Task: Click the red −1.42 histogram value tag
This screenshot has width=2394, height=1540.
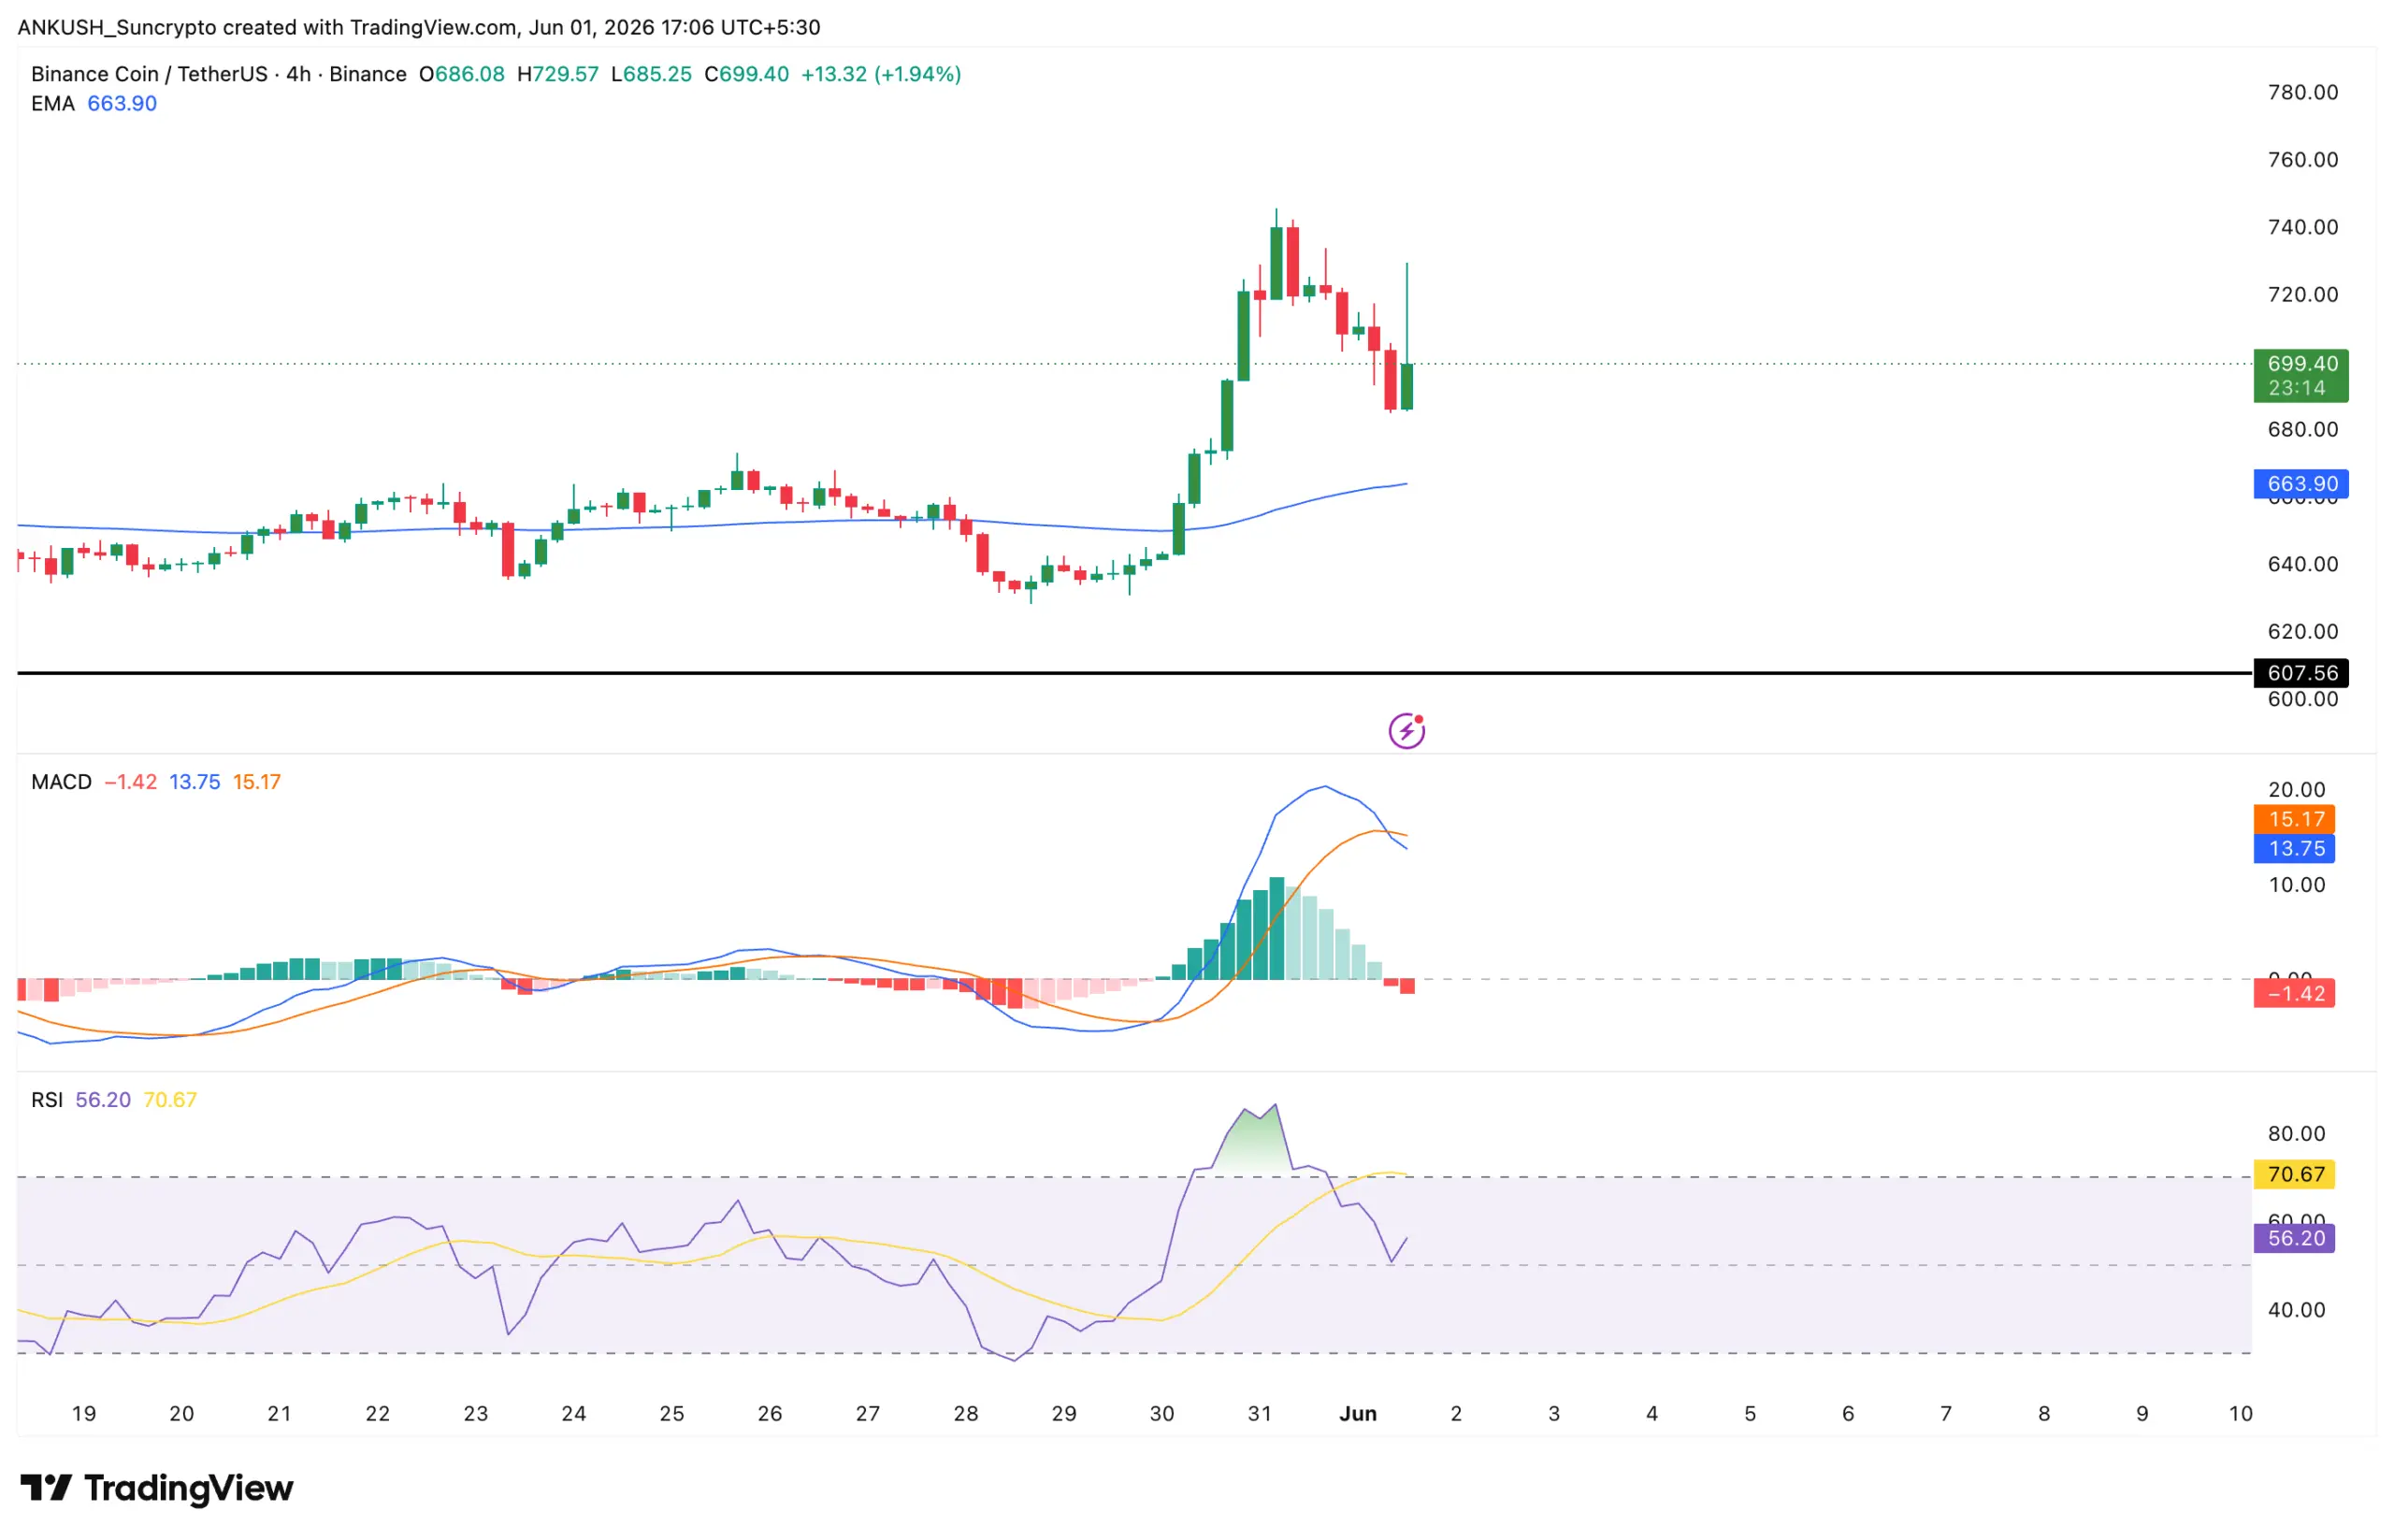Action: click(2294, 993)
